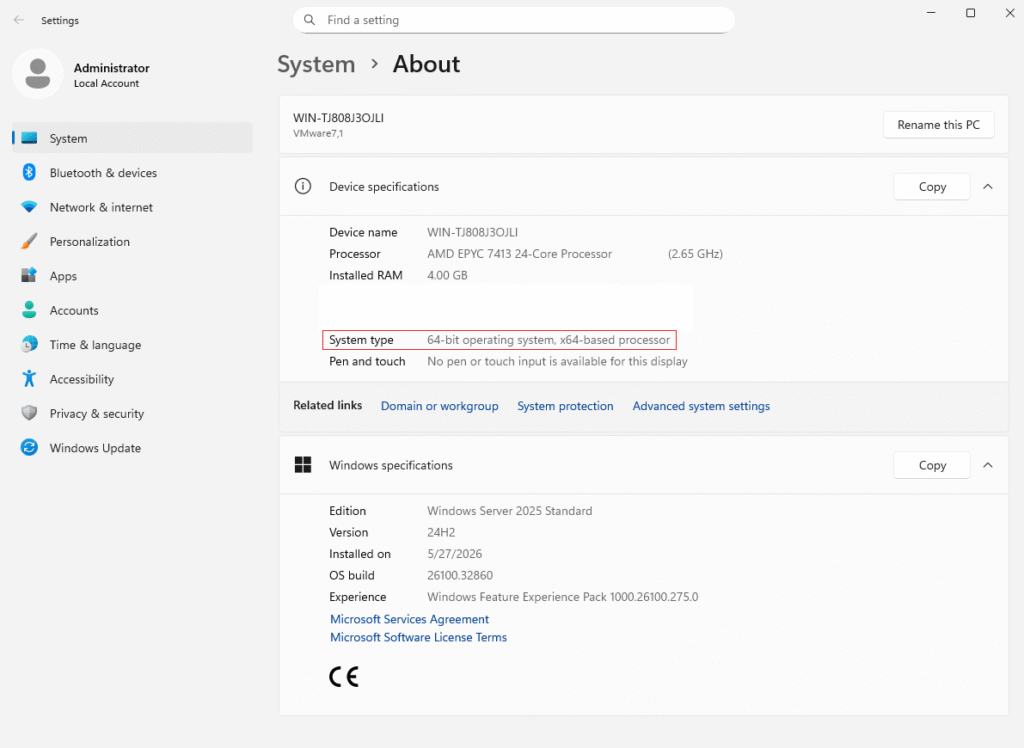Click the Network wifi icon in sidebar

tap(29, 207)
